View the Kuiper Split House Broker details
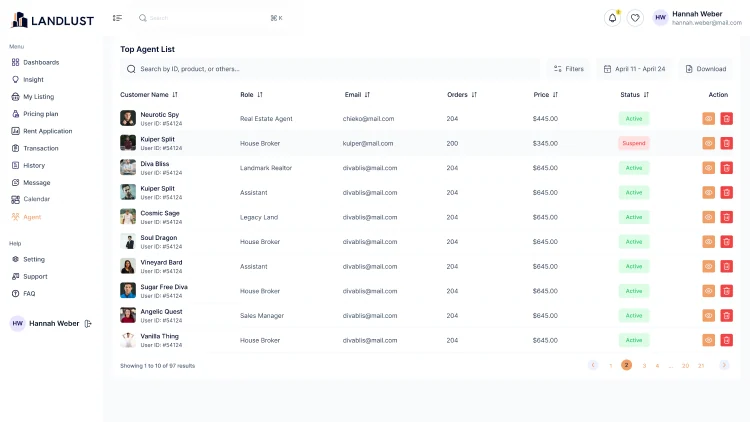750x422 pixels. tap(708, 143)
